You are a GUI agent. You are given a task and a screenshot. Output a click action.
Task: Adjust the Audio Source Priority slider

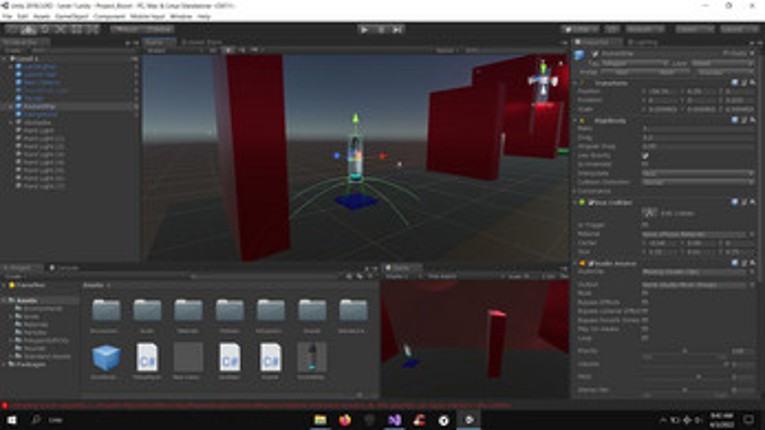(x=685, y=351)
